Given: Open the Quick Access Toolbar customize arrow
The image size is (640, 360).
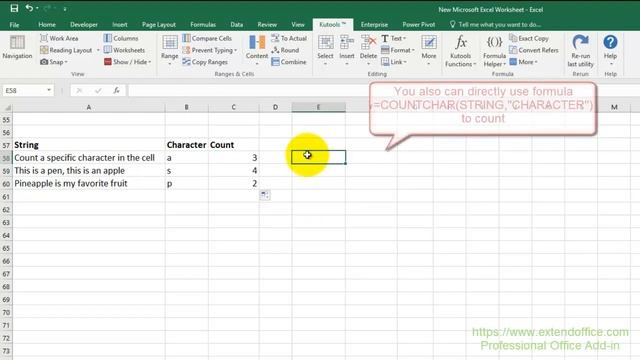Looking at the screenshot, I should [x=64, y=9].
